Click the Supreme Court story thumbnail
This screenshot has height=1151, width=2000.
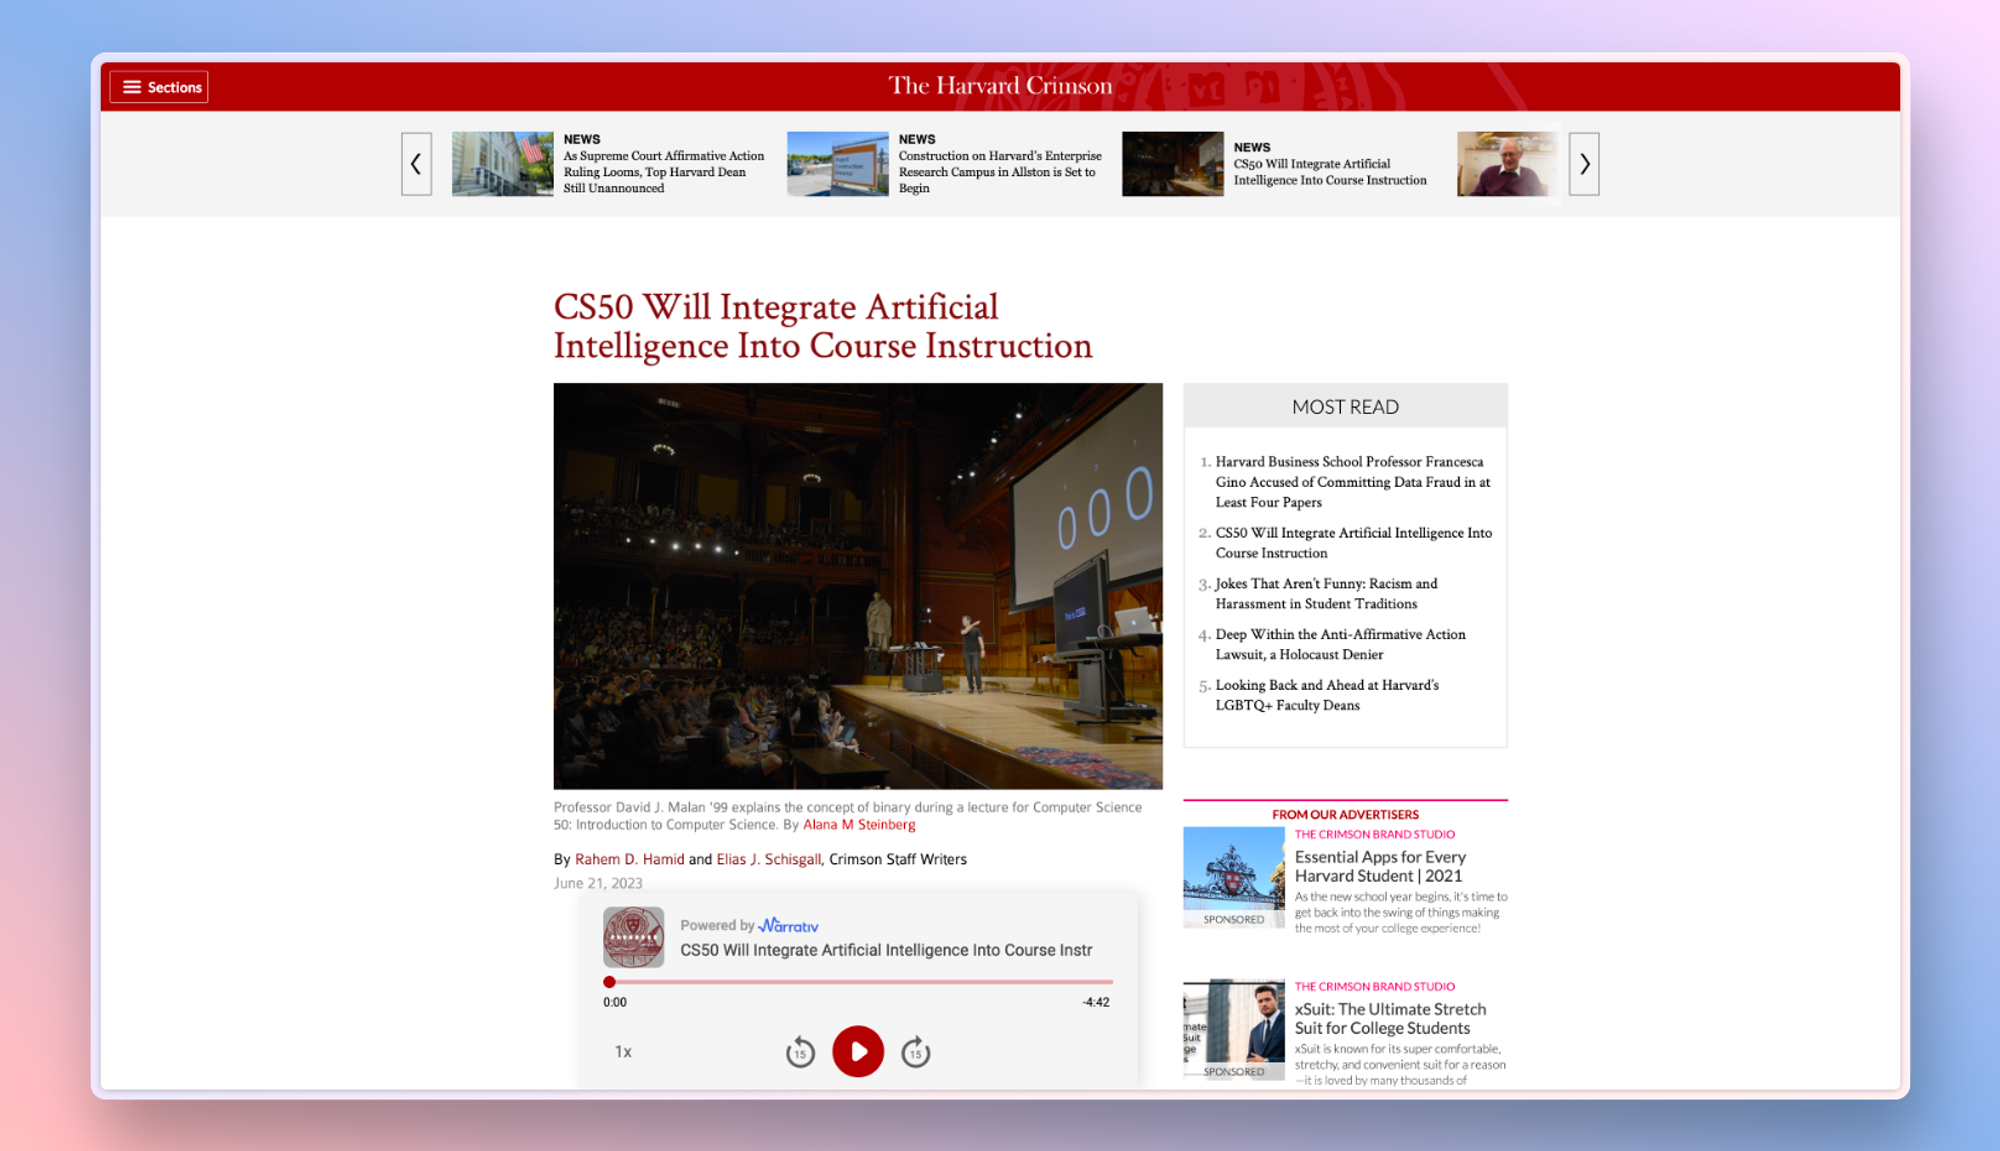coord(502,164)
